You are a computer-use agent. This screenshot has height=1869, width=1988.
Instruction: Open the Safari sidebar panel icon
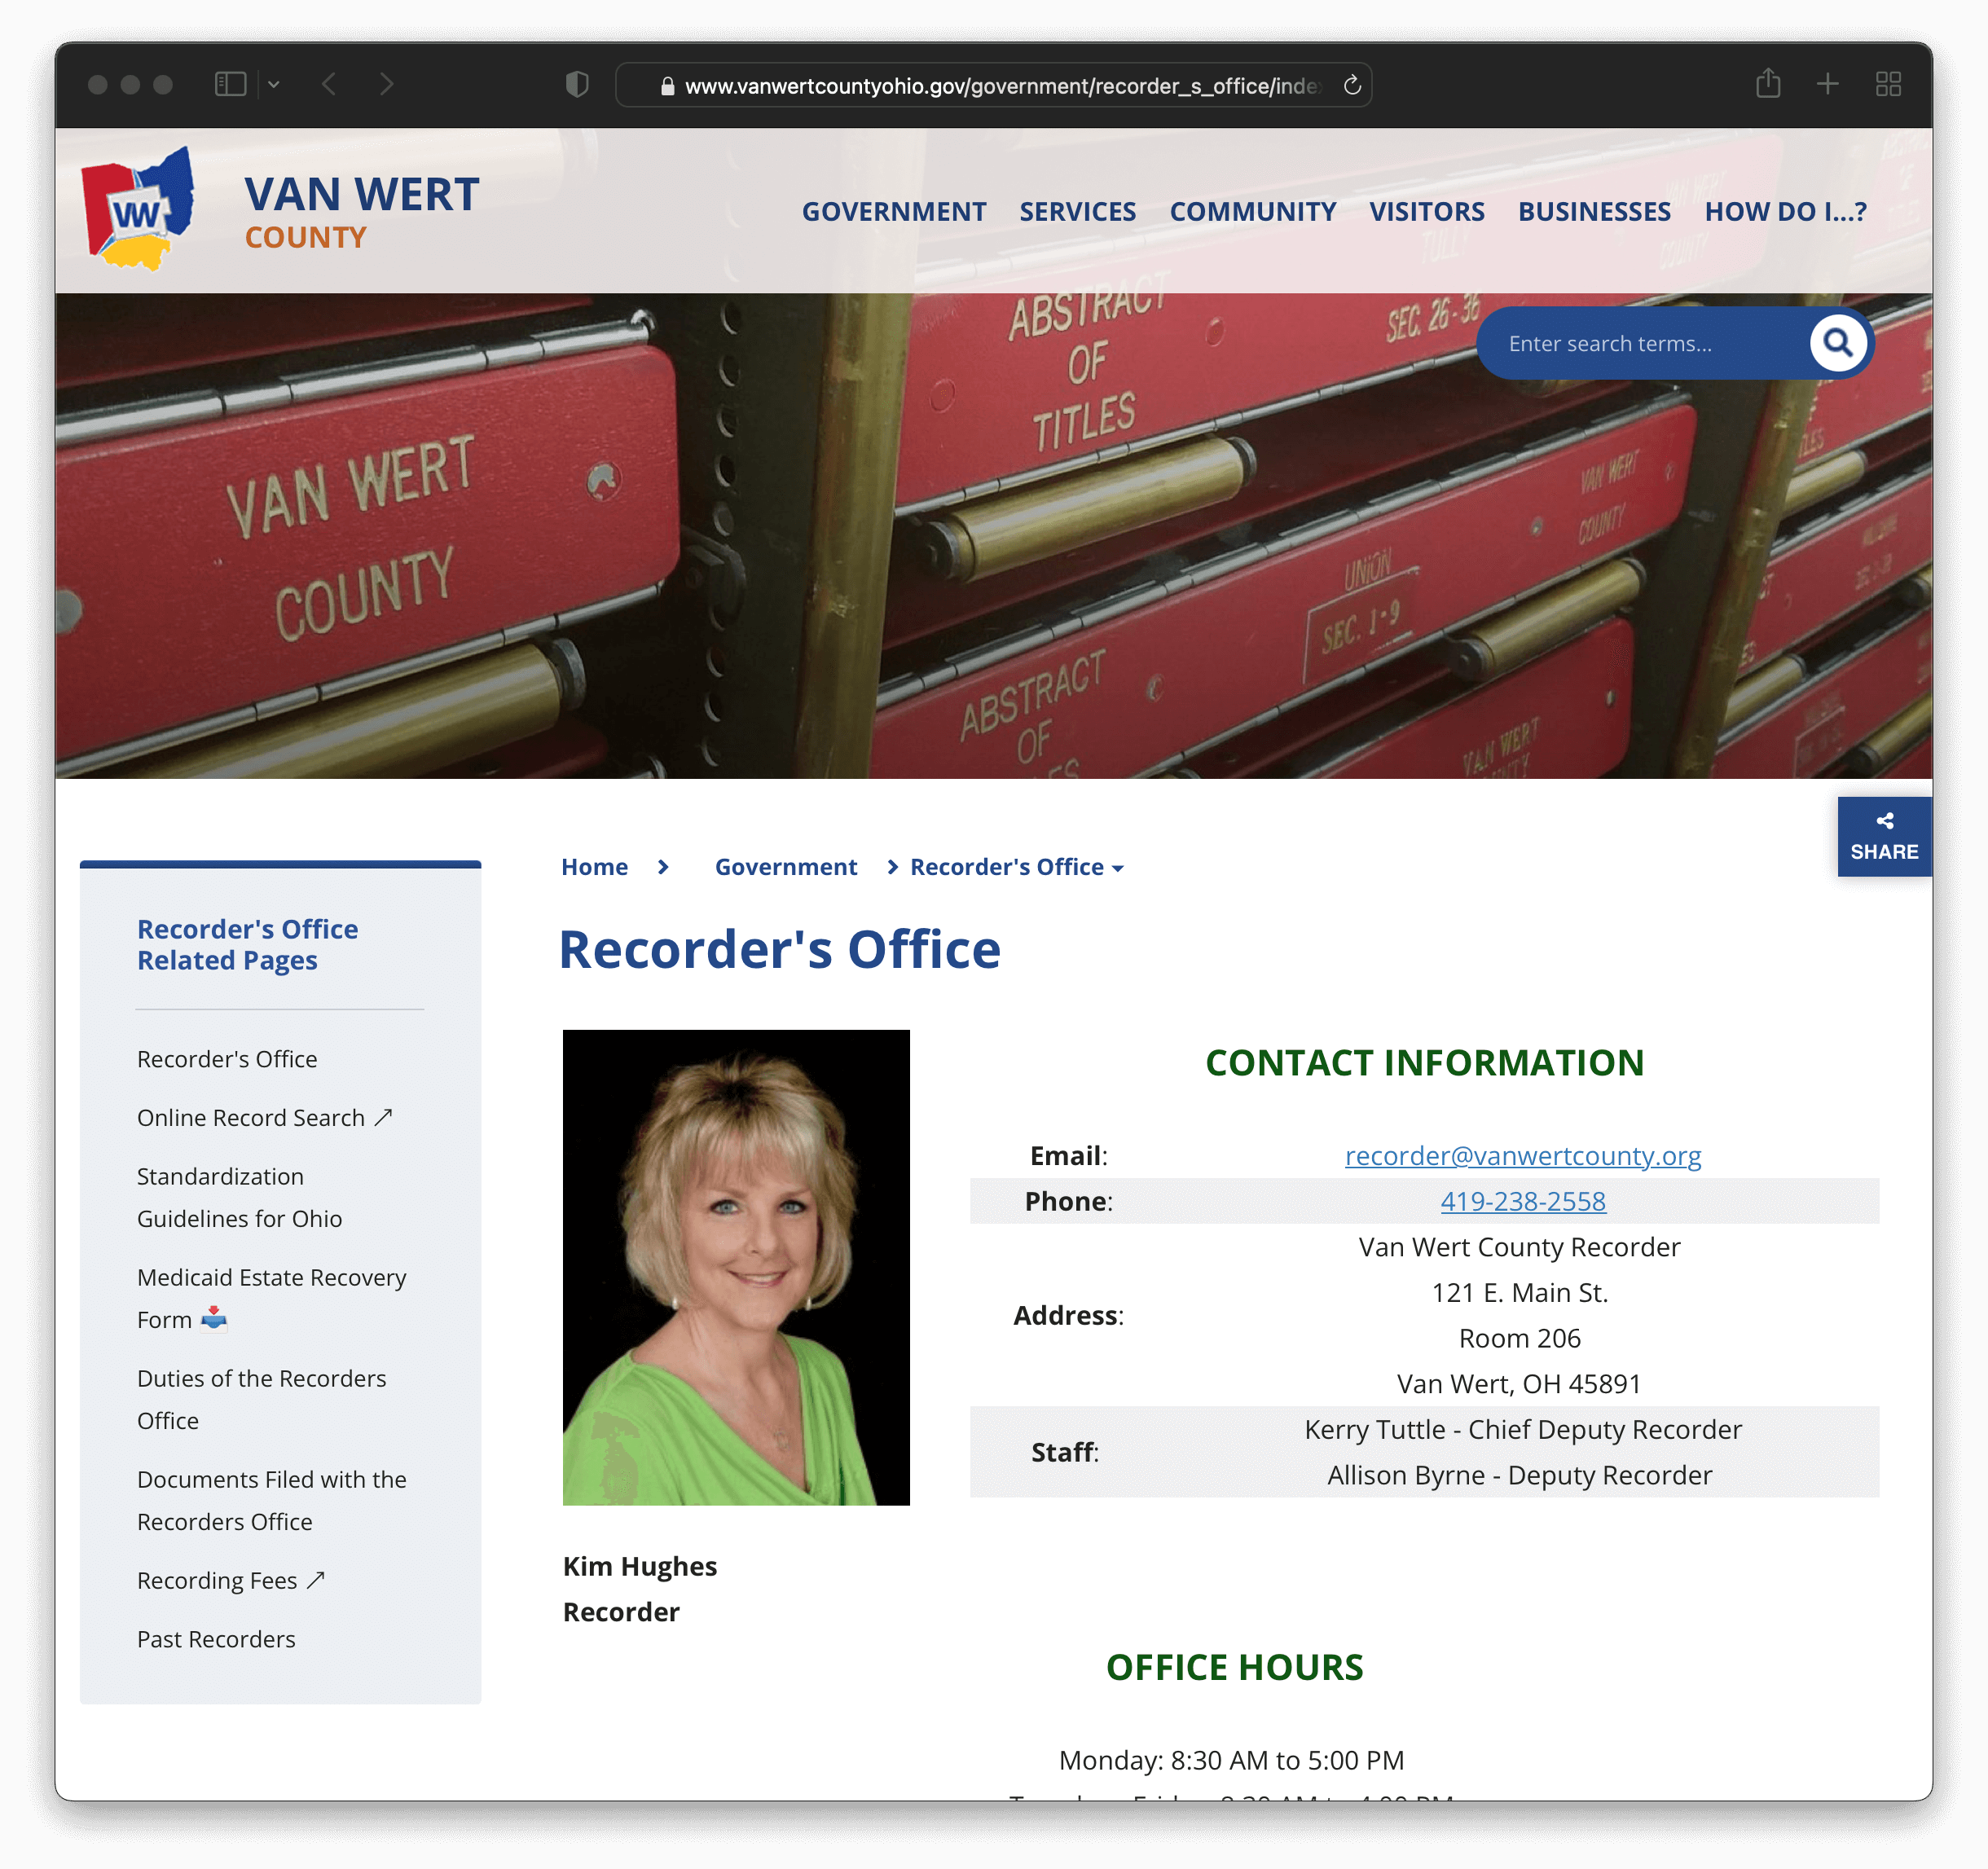click(230, 84)
